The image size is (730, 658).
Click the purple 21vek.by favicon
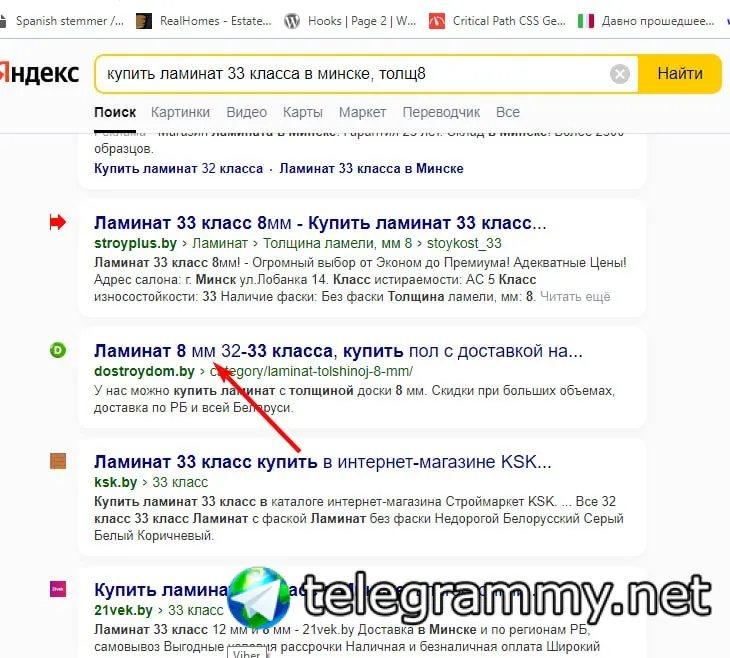pyautogui.click(x=58, y=589)
